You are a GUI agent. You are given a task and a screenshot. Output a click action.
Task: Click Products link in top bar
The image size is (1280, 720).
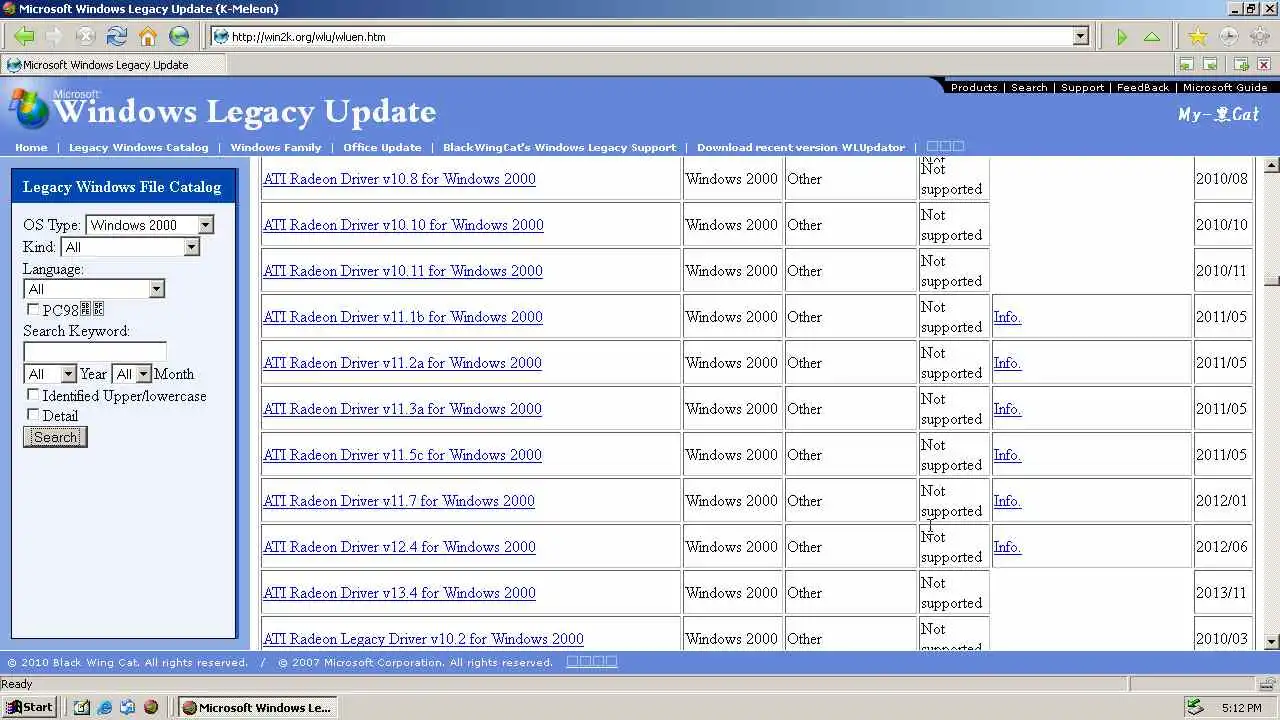tap(974, 88)
